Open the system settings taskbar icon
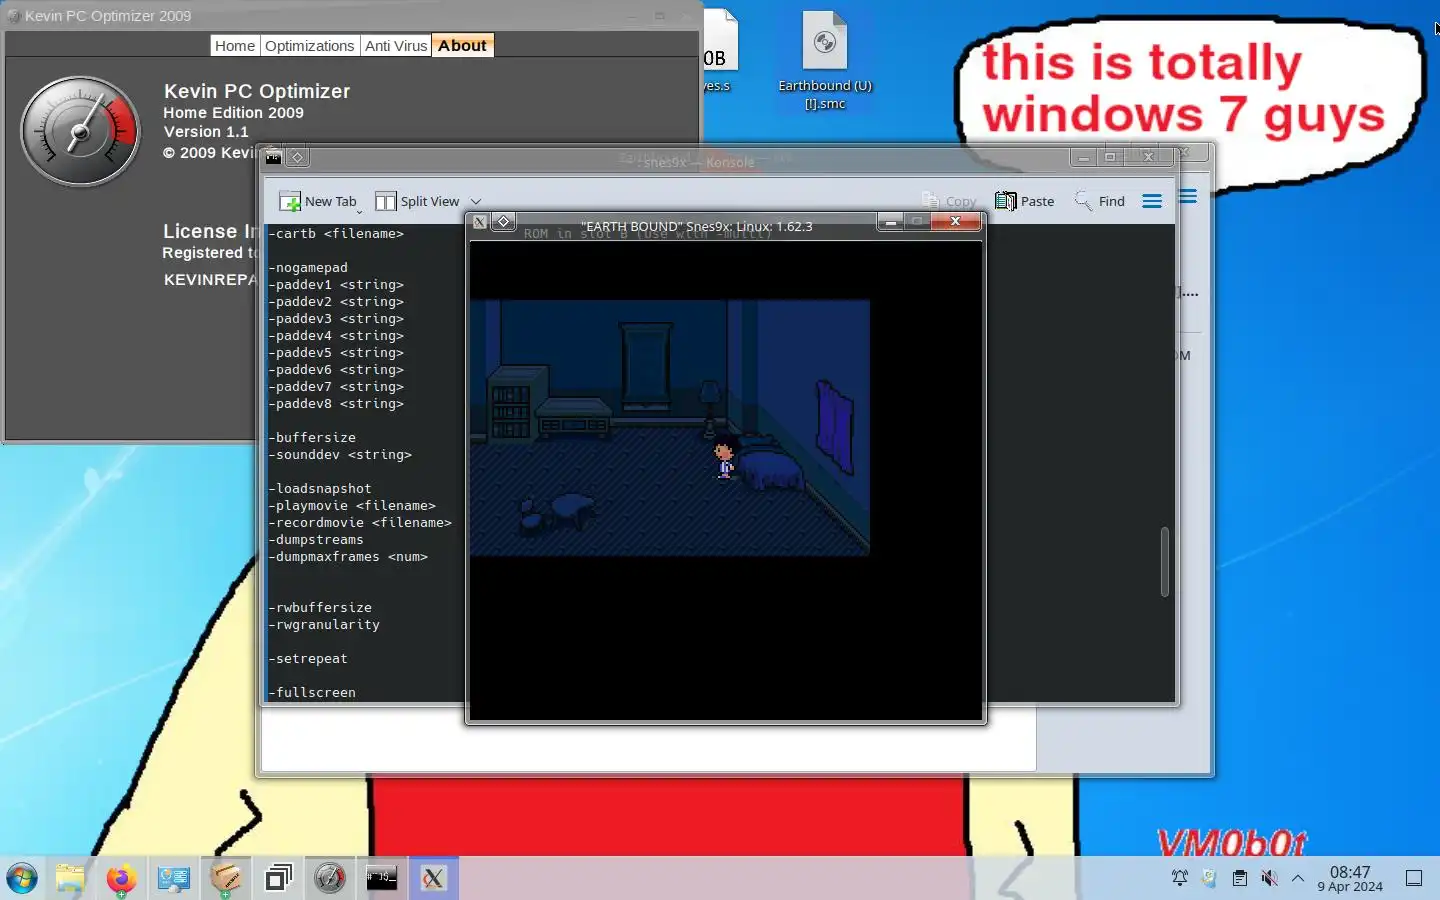This screenshot has width=1440, height=900. 173,878
